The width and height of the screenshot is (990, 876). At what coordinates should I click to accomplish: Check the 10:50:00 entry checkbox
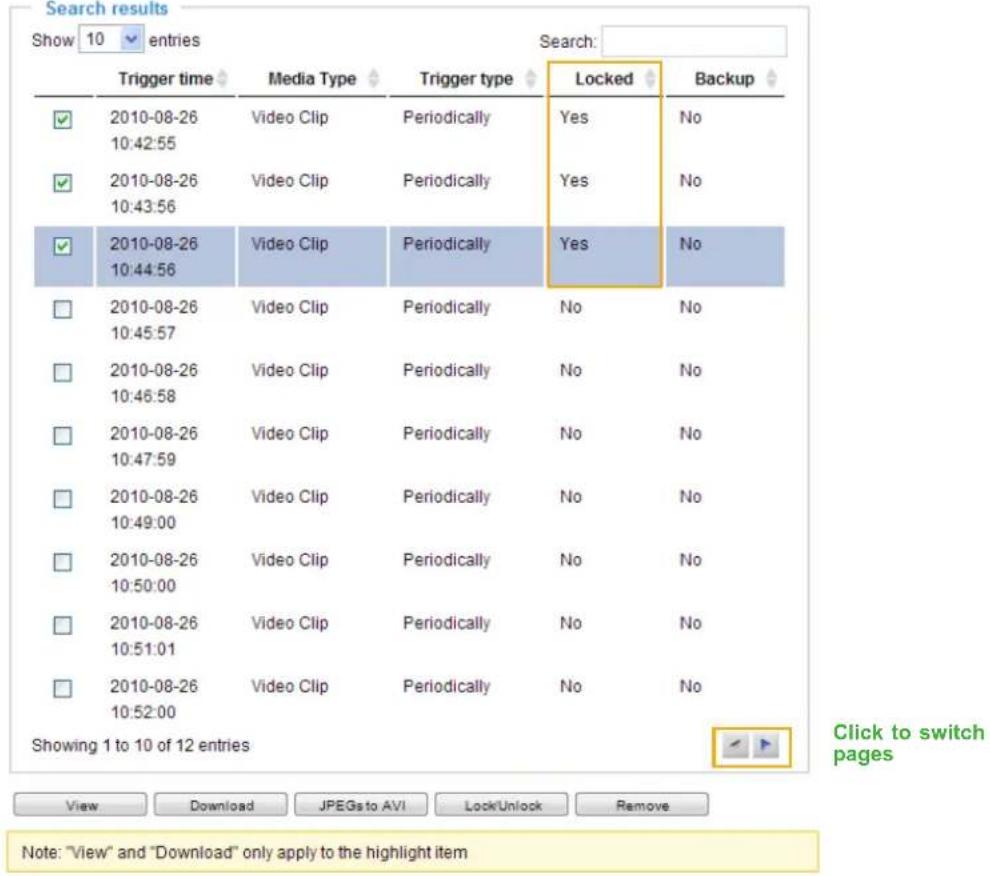pyautogui.click(x=63, y=561)
